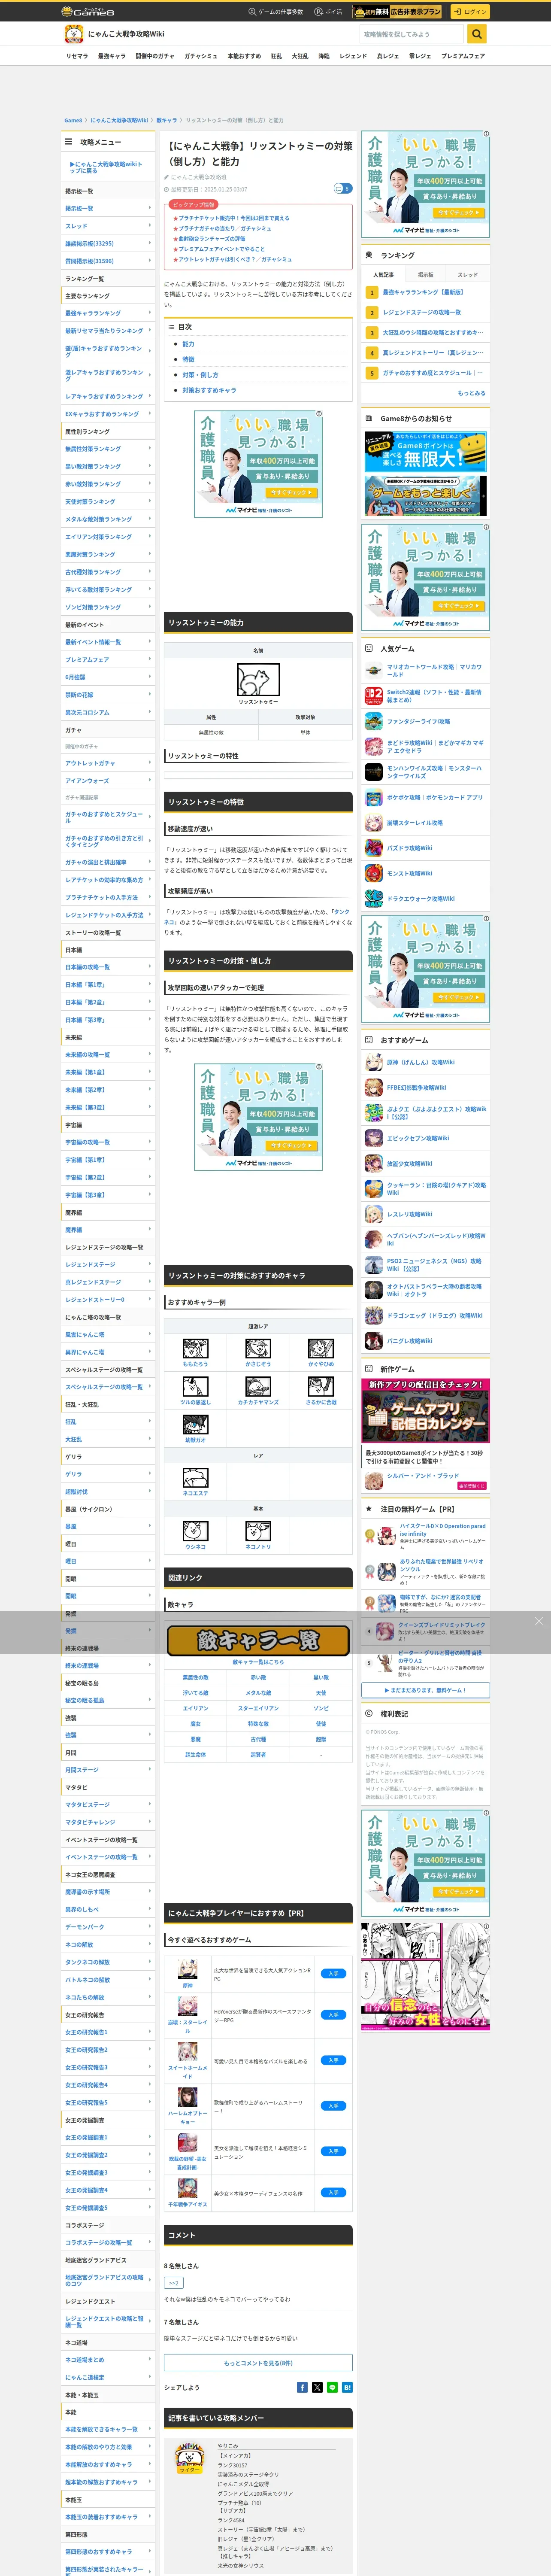Share the article on X

point(317,2387)
